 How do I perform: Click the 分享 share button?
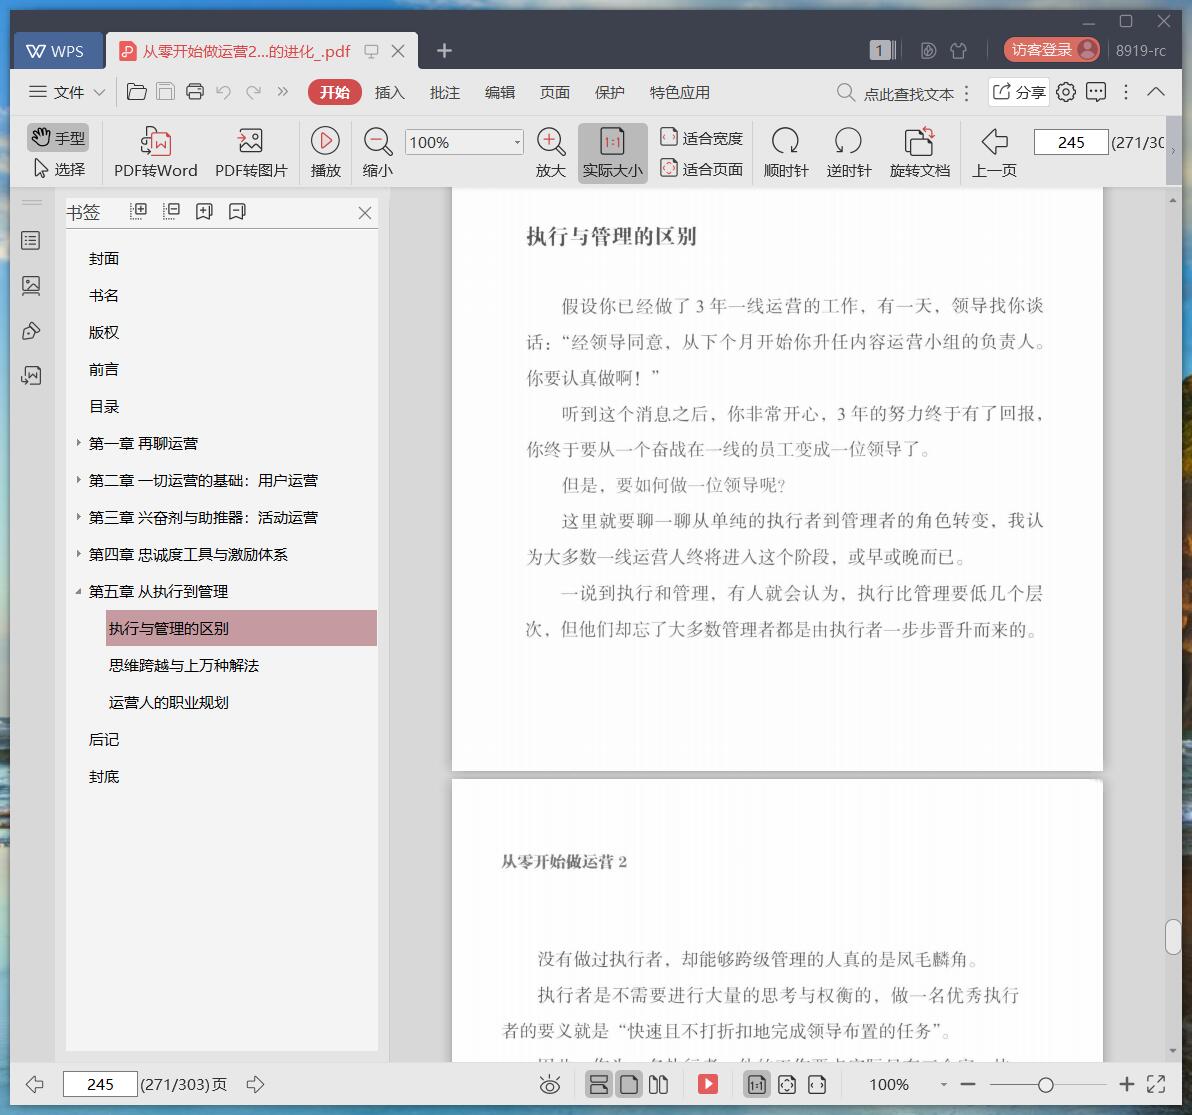tap(1019, 92)
